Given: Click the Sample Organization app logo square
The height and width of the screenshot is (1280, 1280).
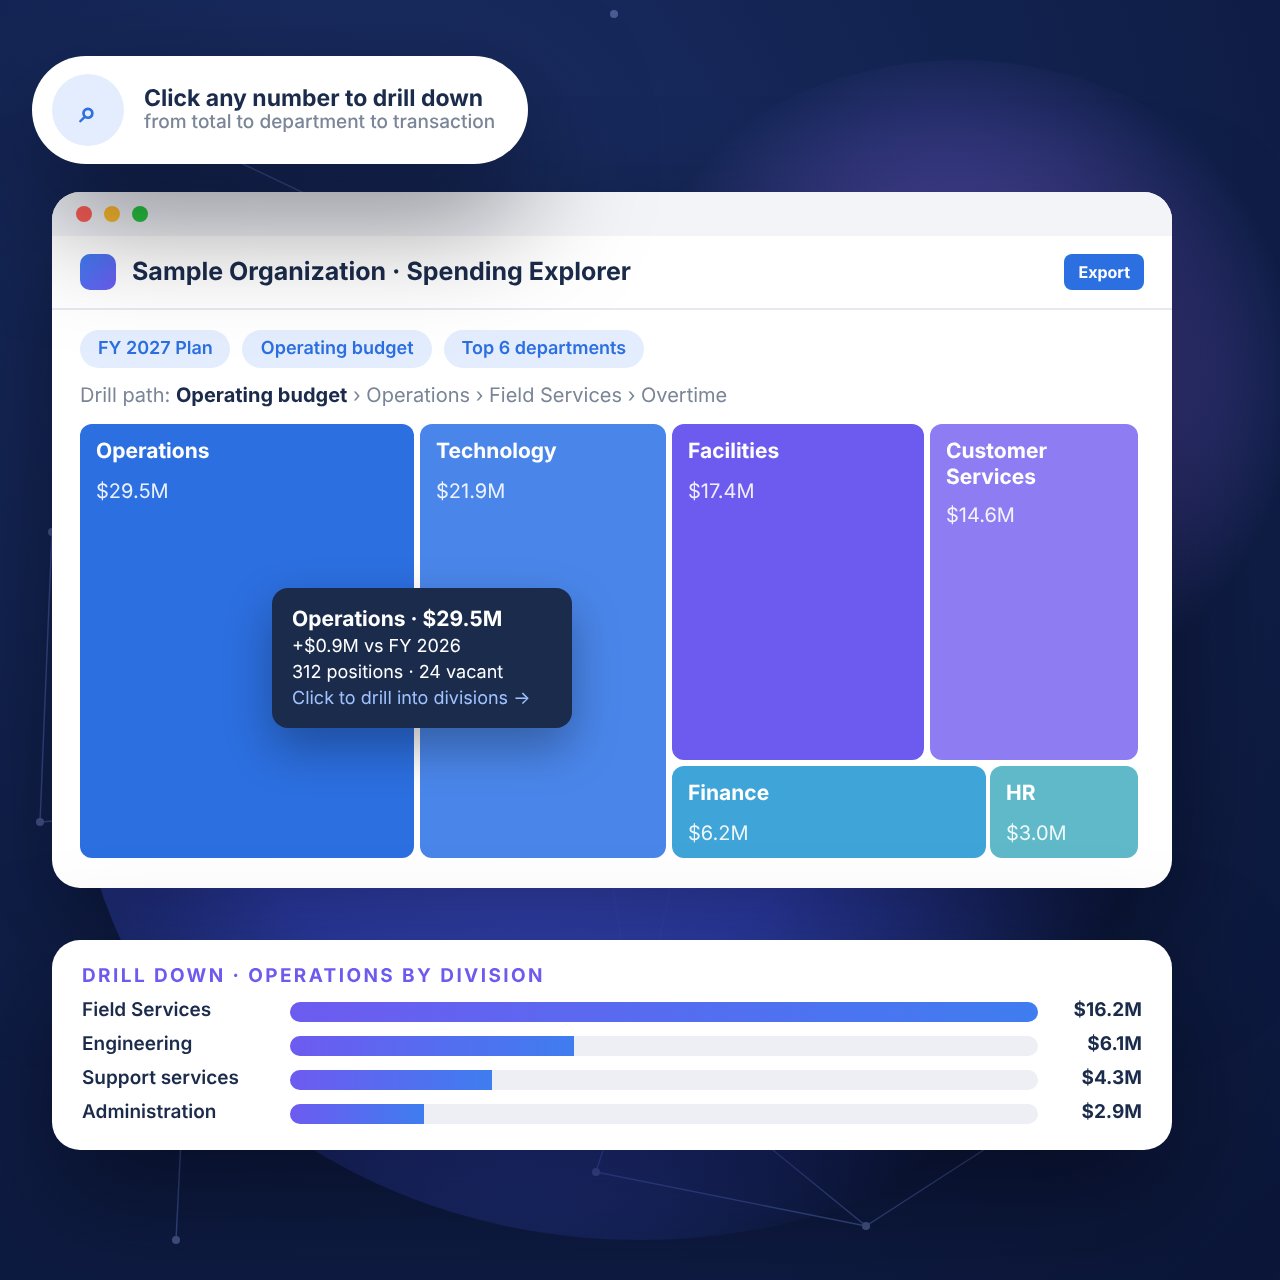Looking at the screenshot, I should point(98,272).
